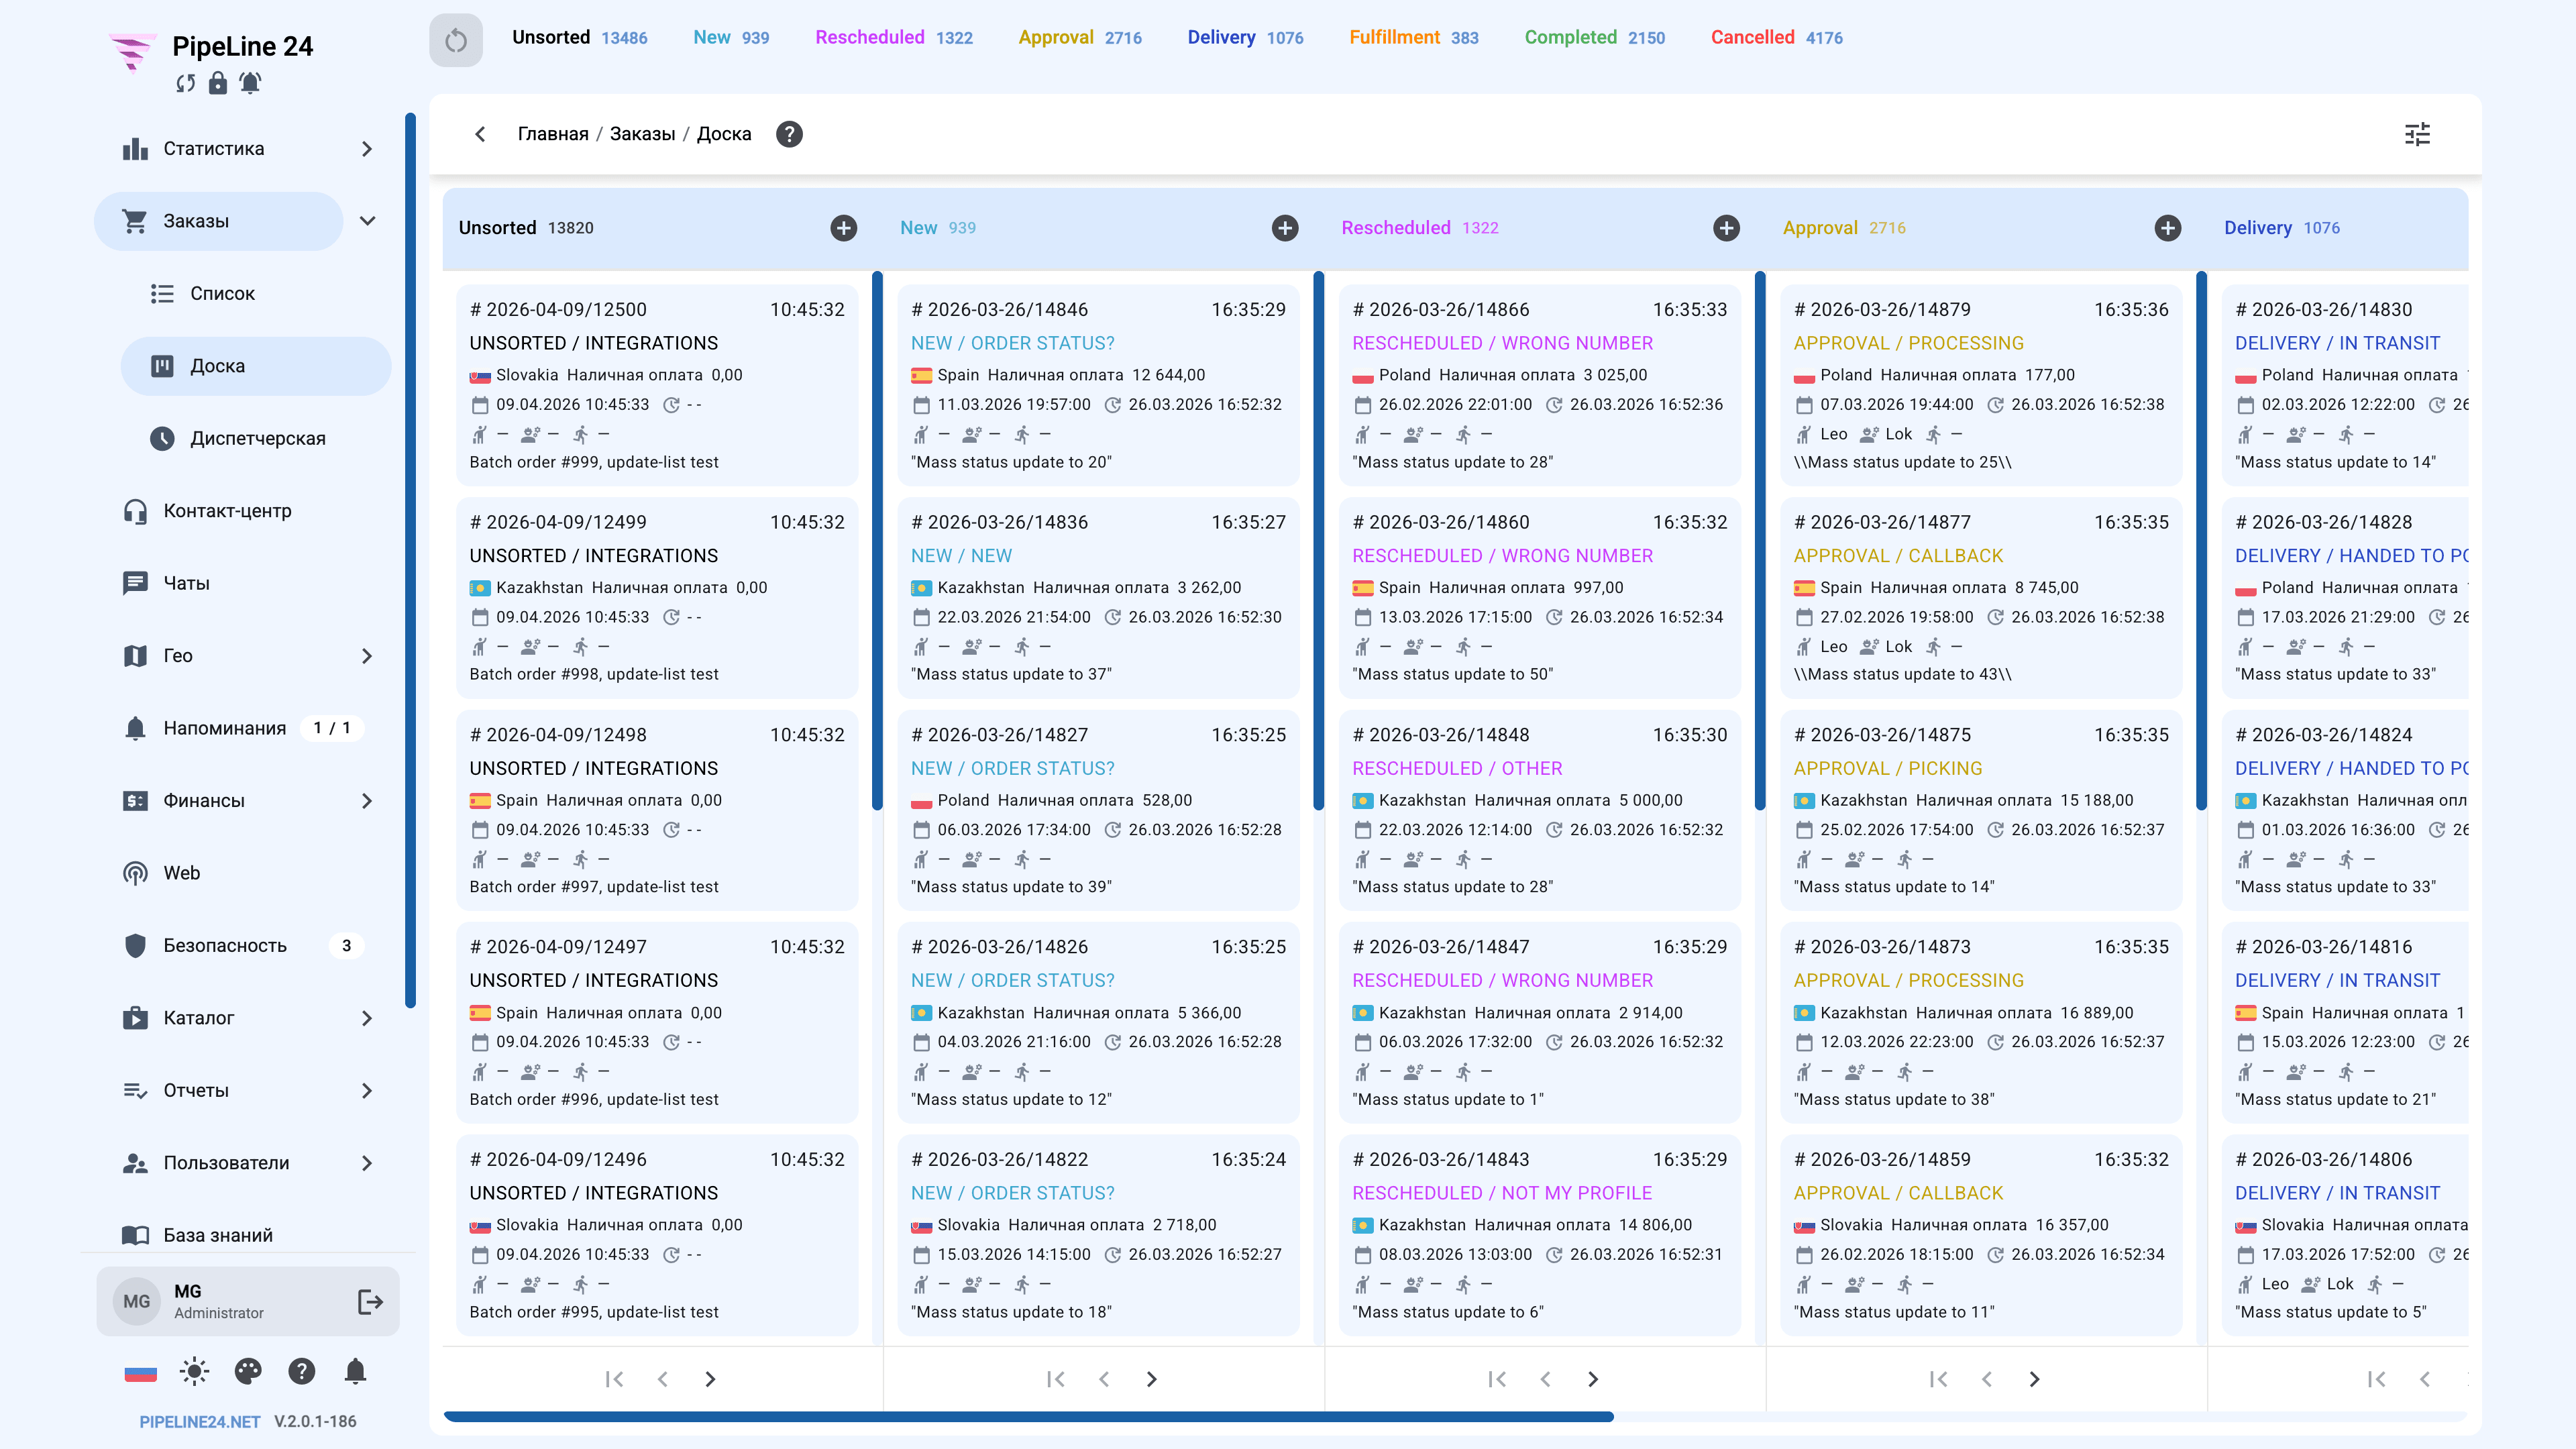This screenshot has height=1449, width=2576.
Task: Expand Каталог menu chevron
Action: 367,1018
